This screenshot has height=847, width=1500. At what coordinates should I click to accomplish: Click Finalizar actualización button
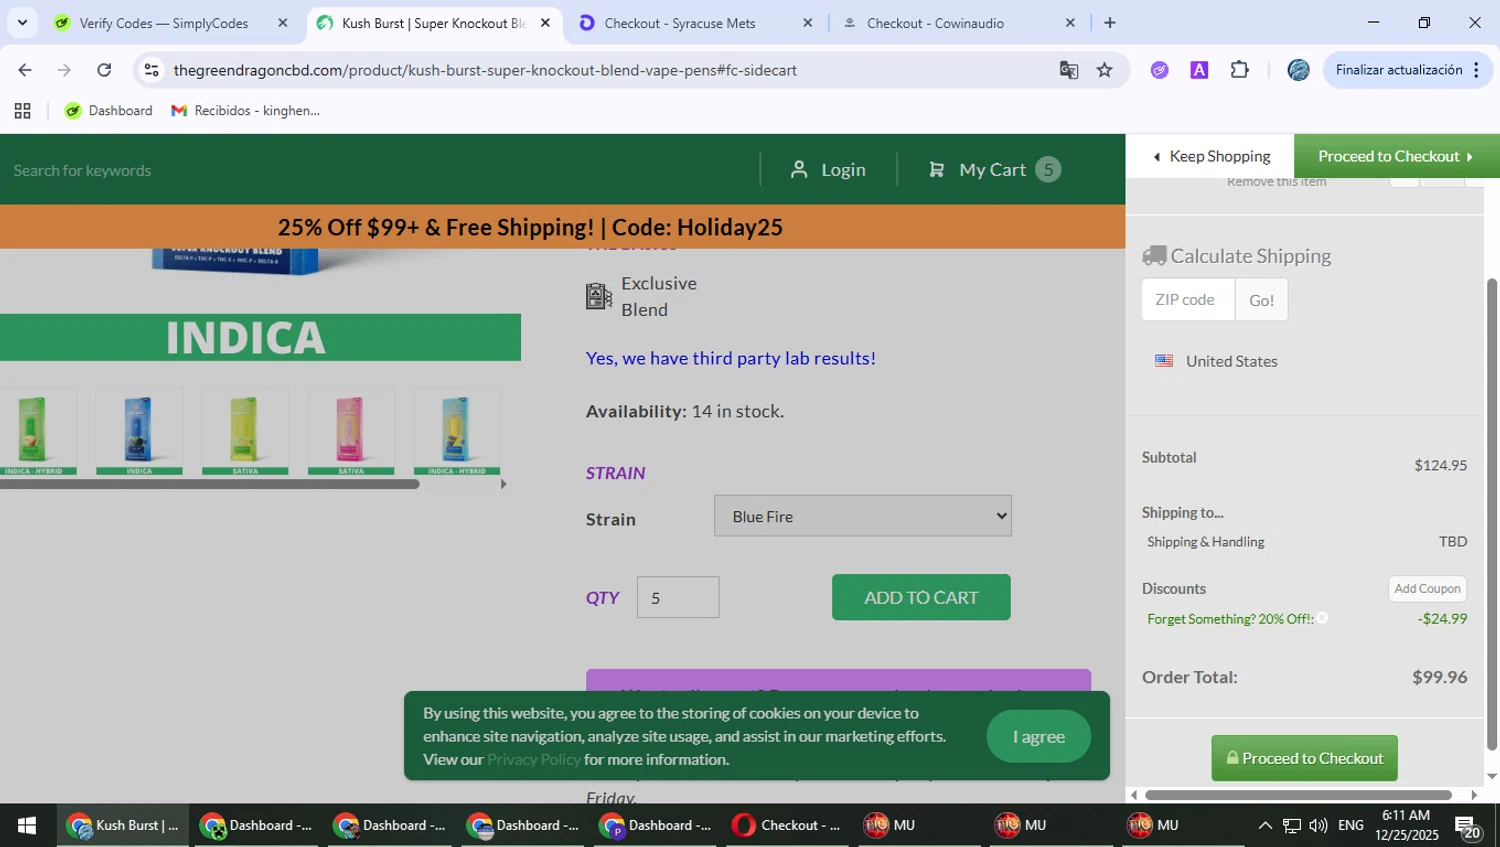(1408, 70)
